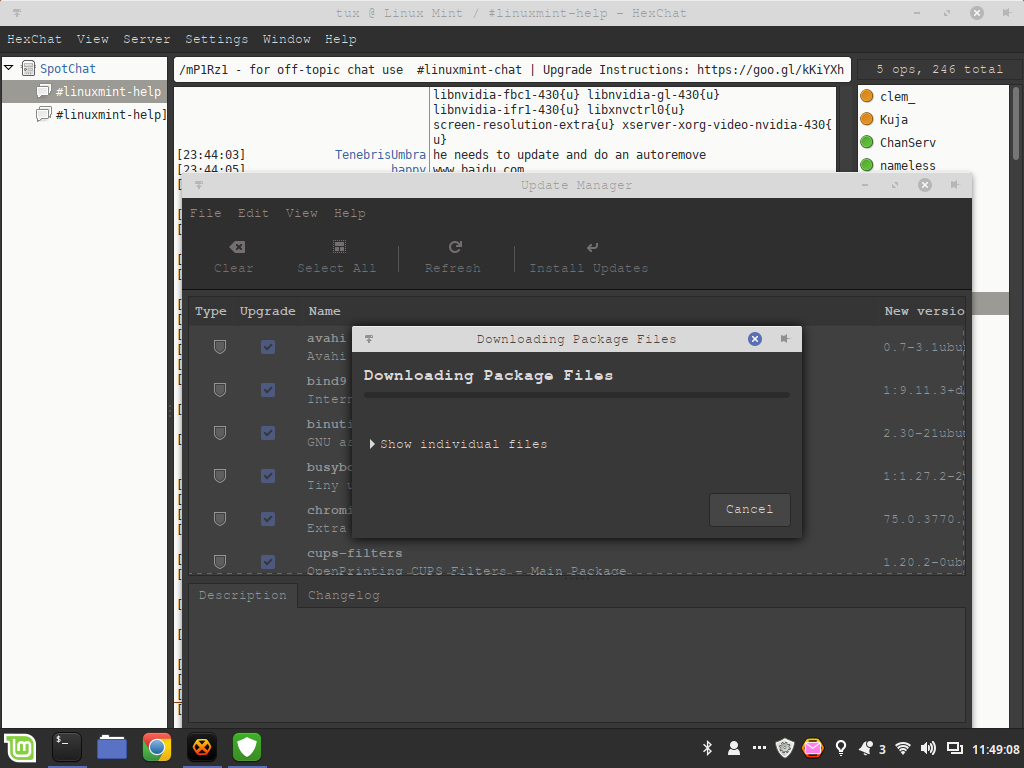
Task: Click the shield type icon for avahi row
Action: click(220, 347)
